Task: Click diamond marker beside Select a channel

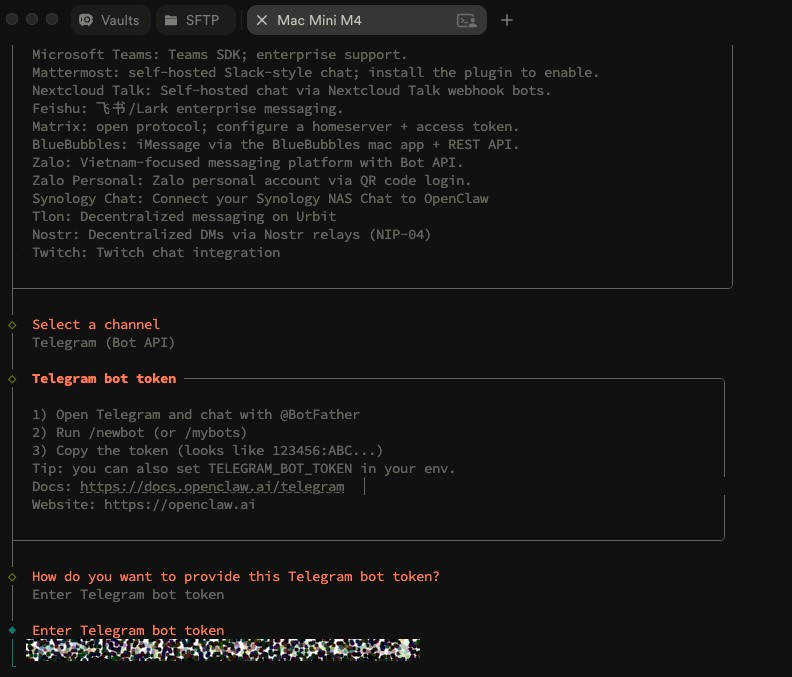Action: 12,325
